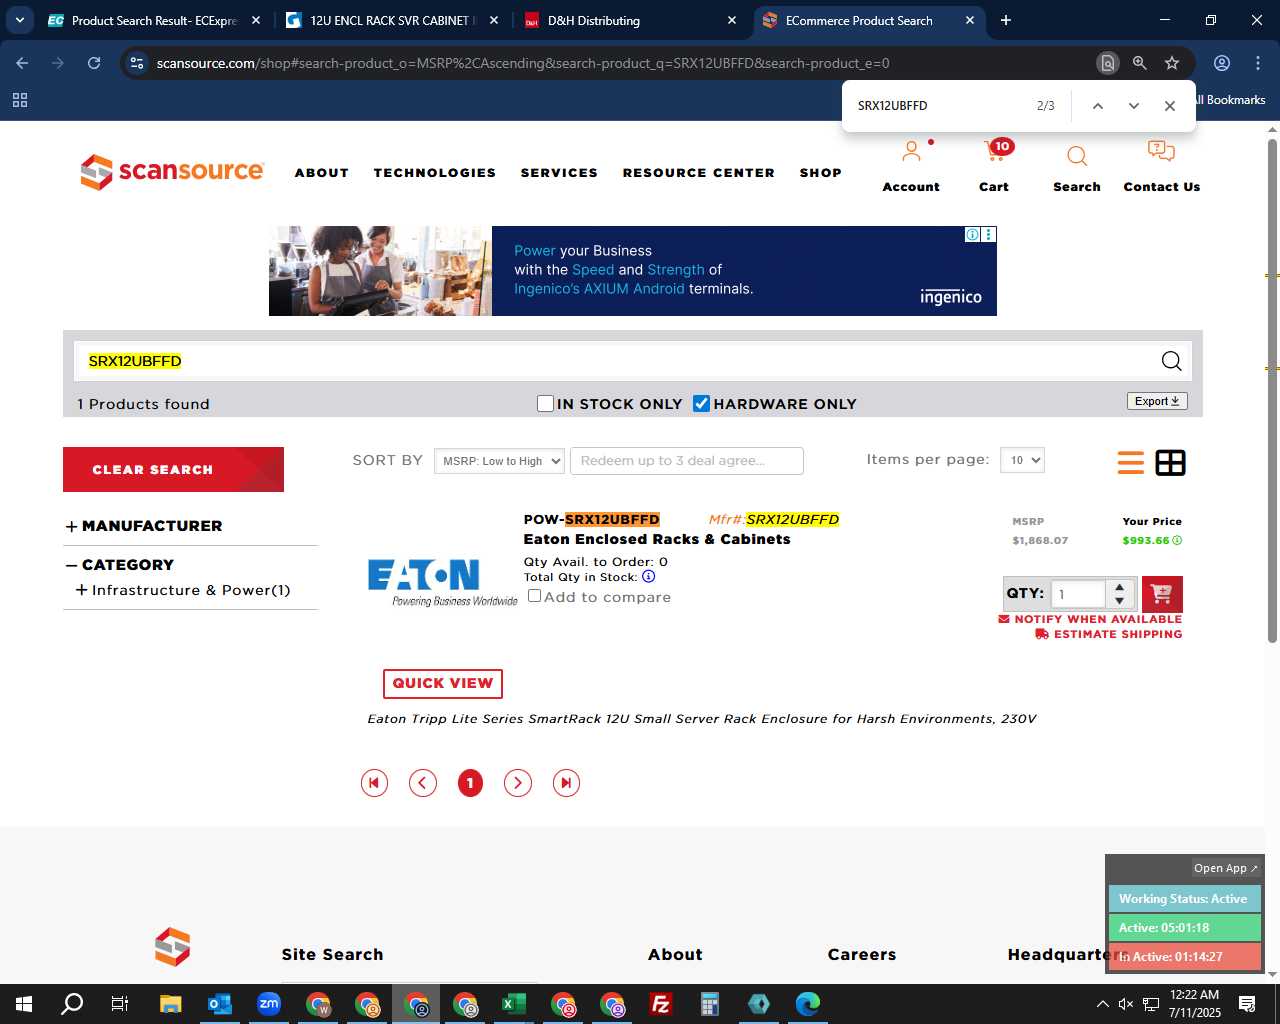Decrease quantity with stepper down arrow
Image resolution: width=1280 pixels, height=1024 pixels.
[1120, 601]
